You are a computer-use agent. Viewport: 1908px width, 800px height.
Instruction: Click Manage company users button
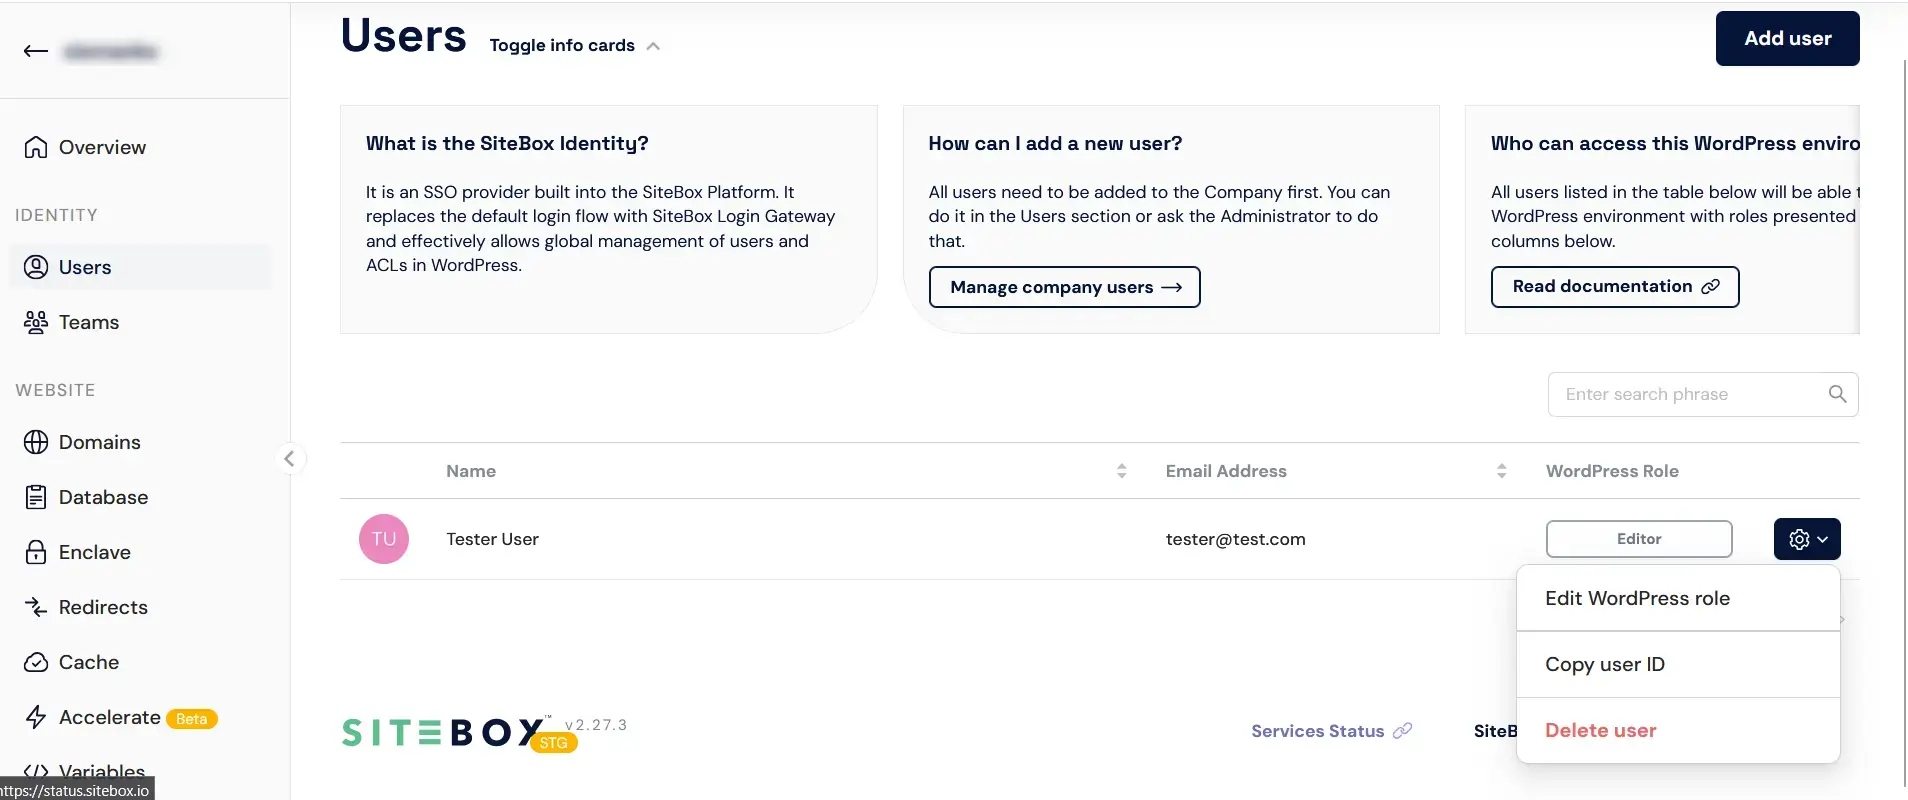click(x=1064, y=287)
